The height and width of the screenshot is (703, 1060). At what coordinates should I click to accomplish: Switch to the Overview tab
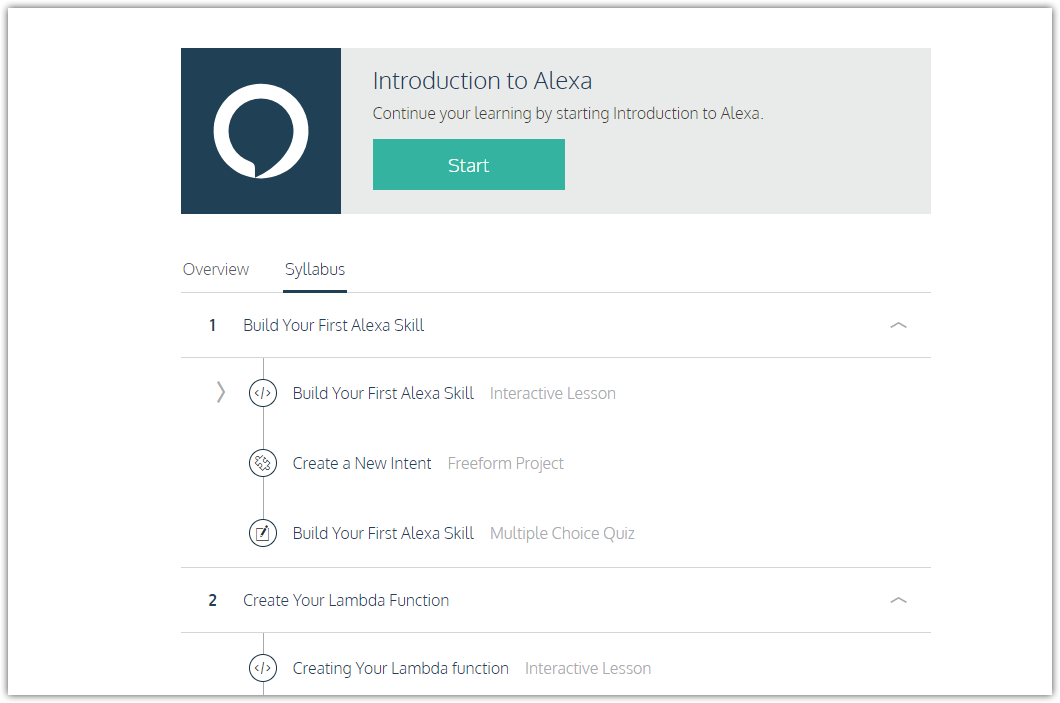[x=216, y=269]
